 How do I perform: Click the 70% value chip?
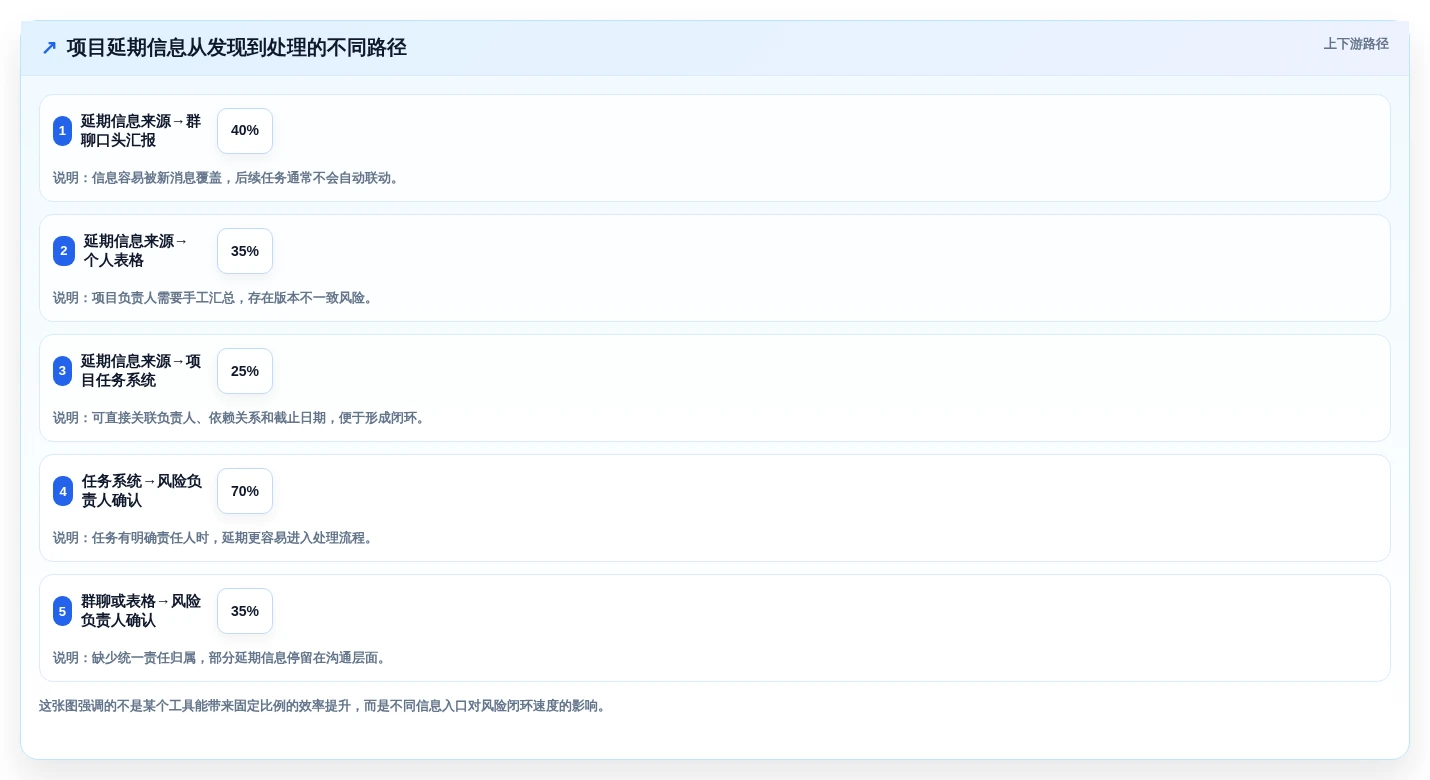coord(245,491)
